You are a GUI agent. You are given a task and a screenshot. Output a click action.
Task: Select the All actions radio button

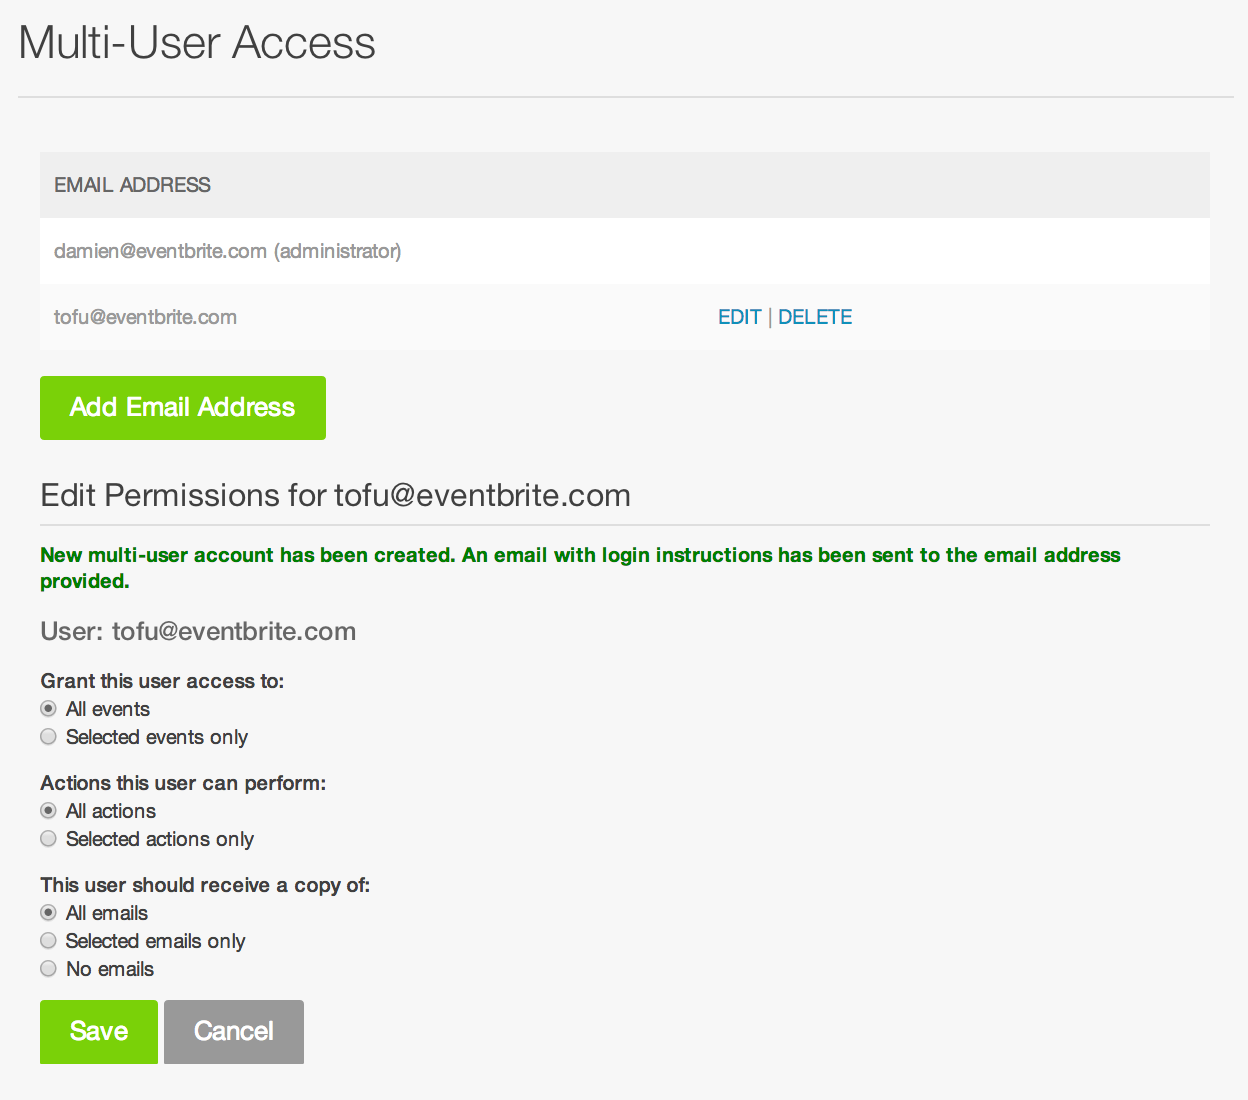coord(48,811)
